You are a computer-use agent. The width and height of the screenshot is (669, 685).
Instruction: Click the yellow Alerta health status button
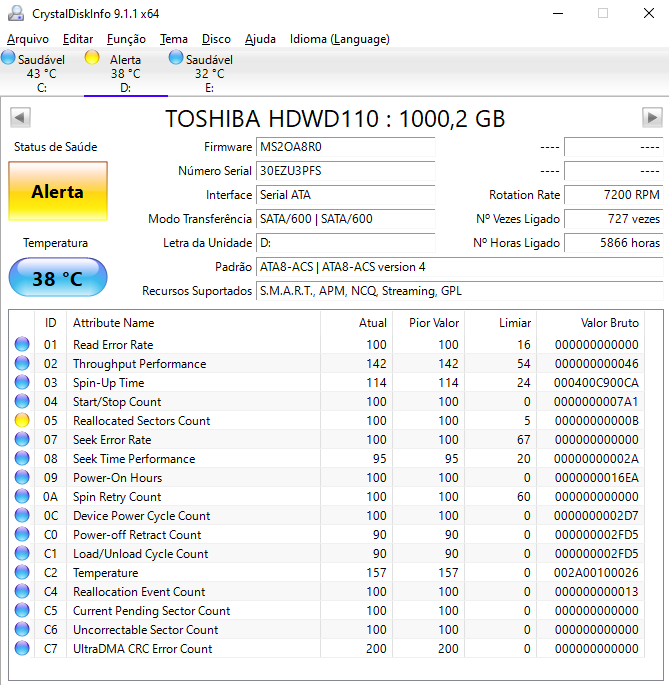58,191
